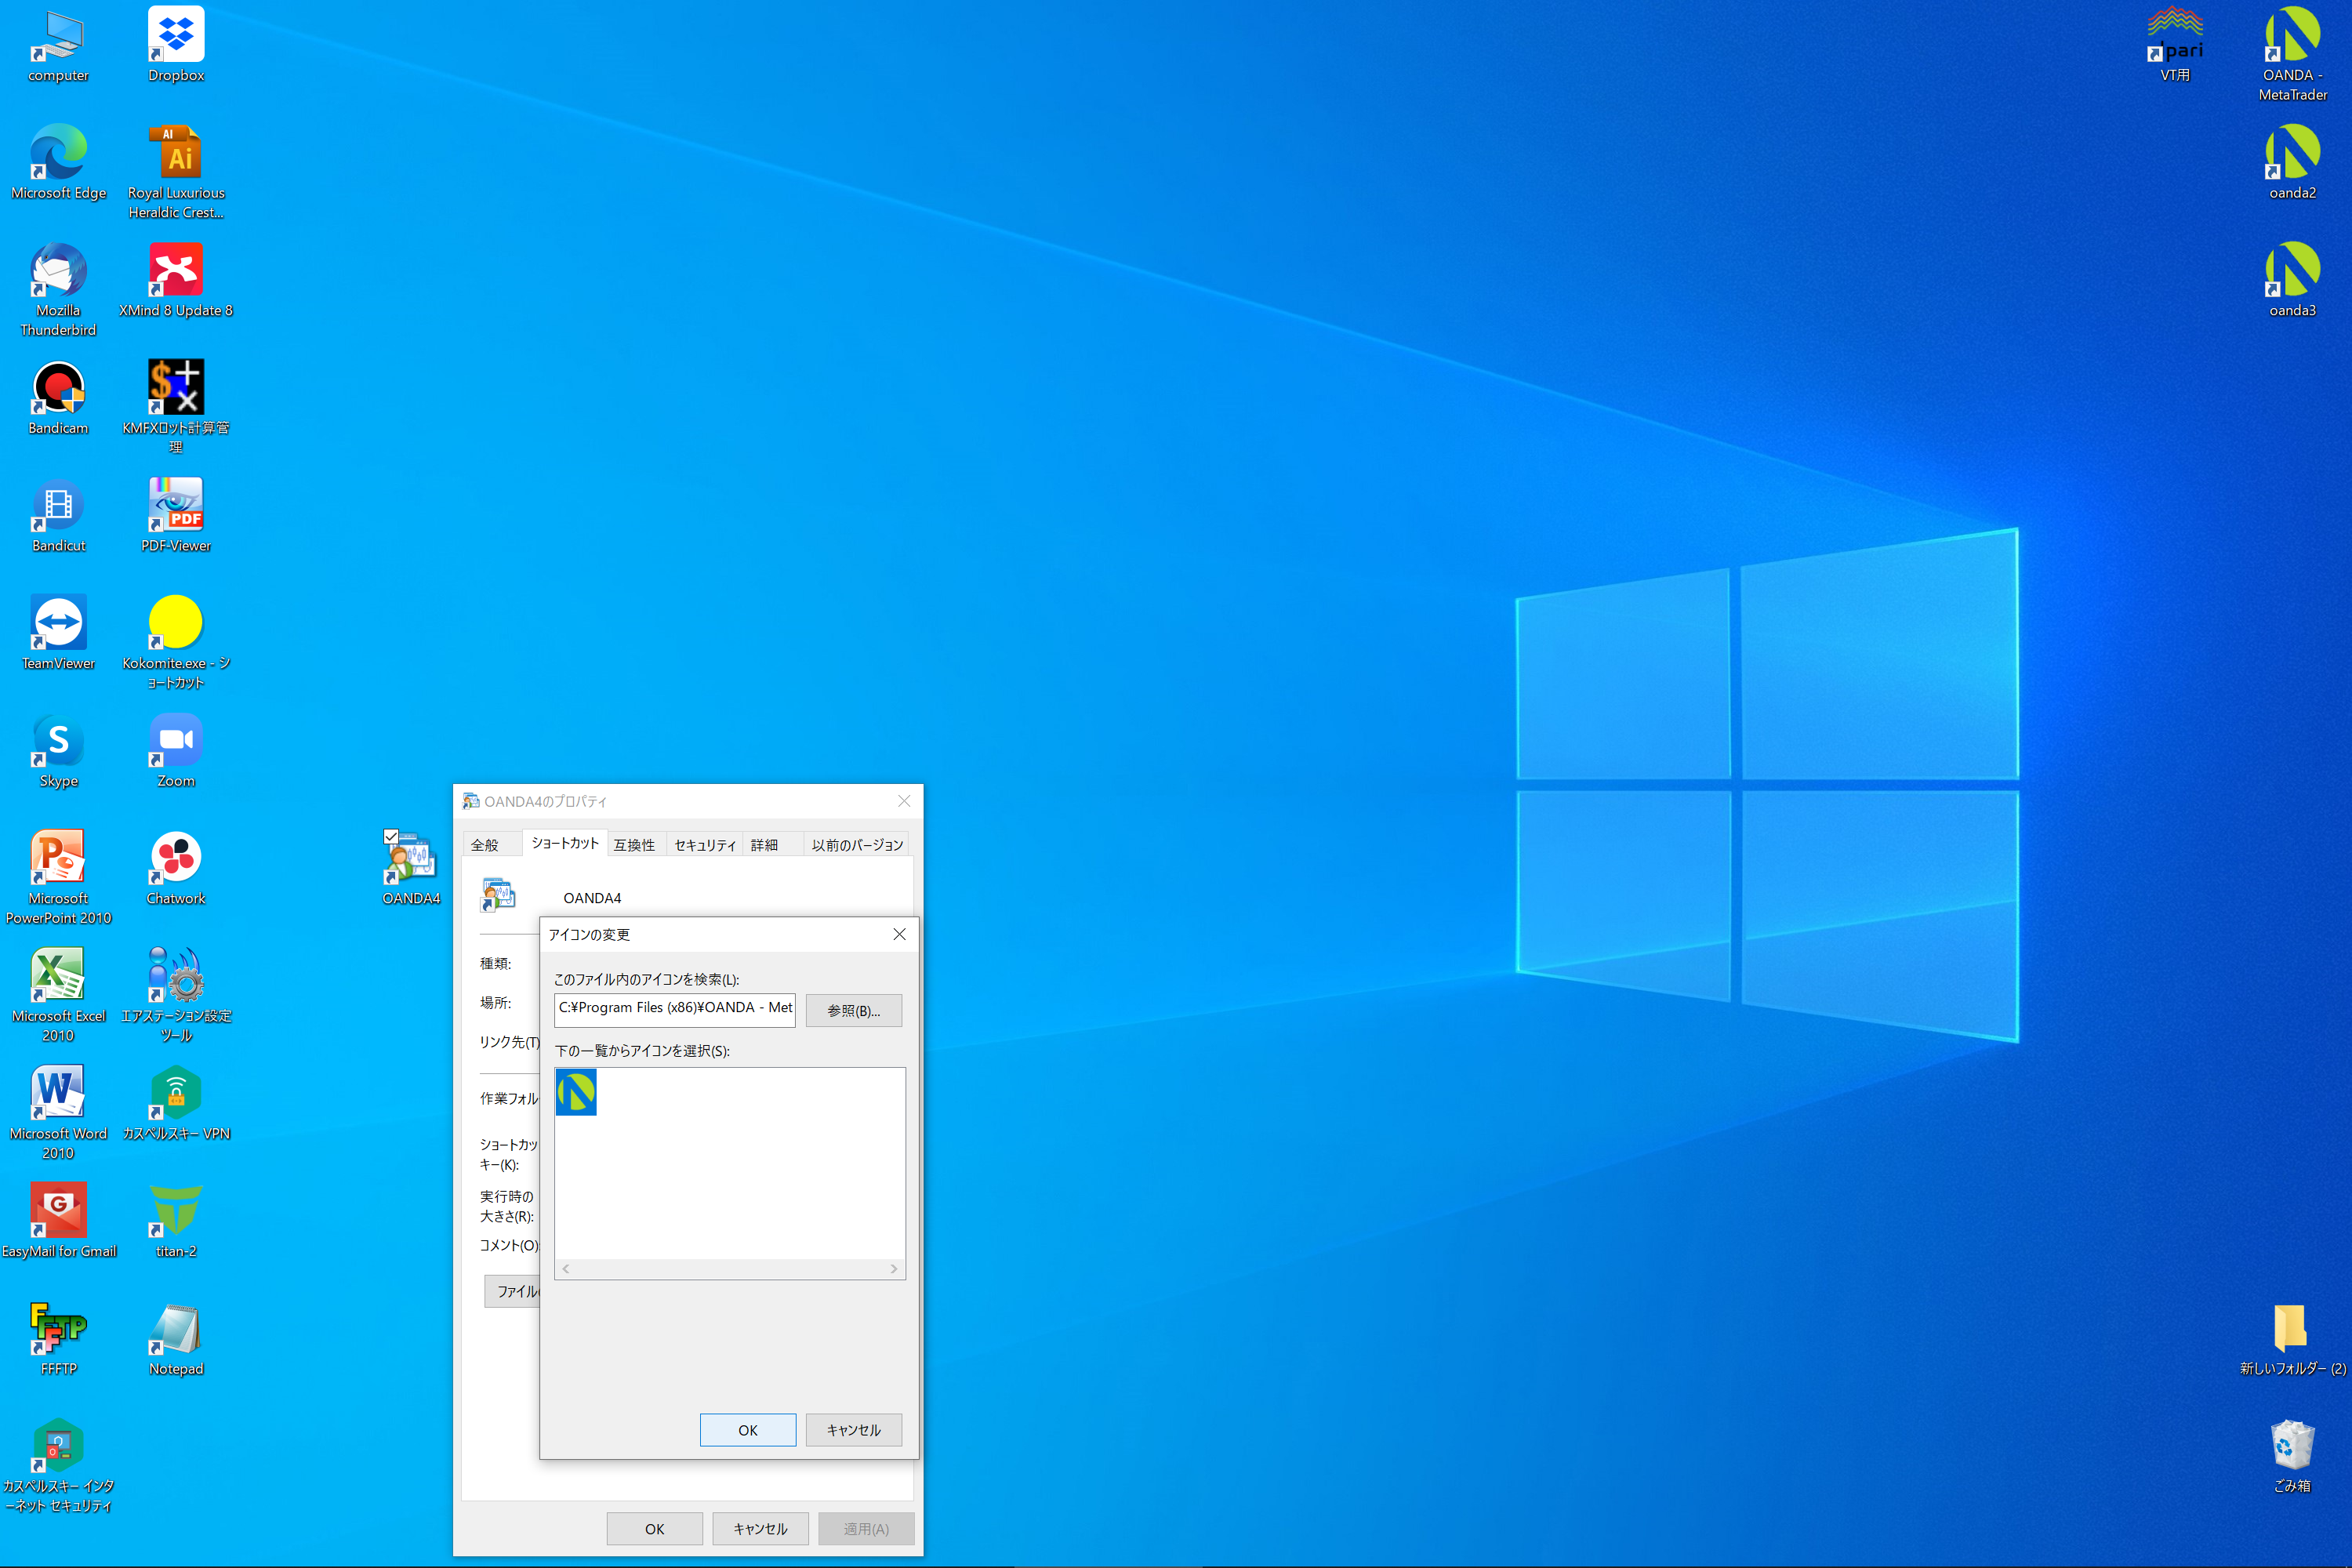Click the icon file path input field

674,1008
